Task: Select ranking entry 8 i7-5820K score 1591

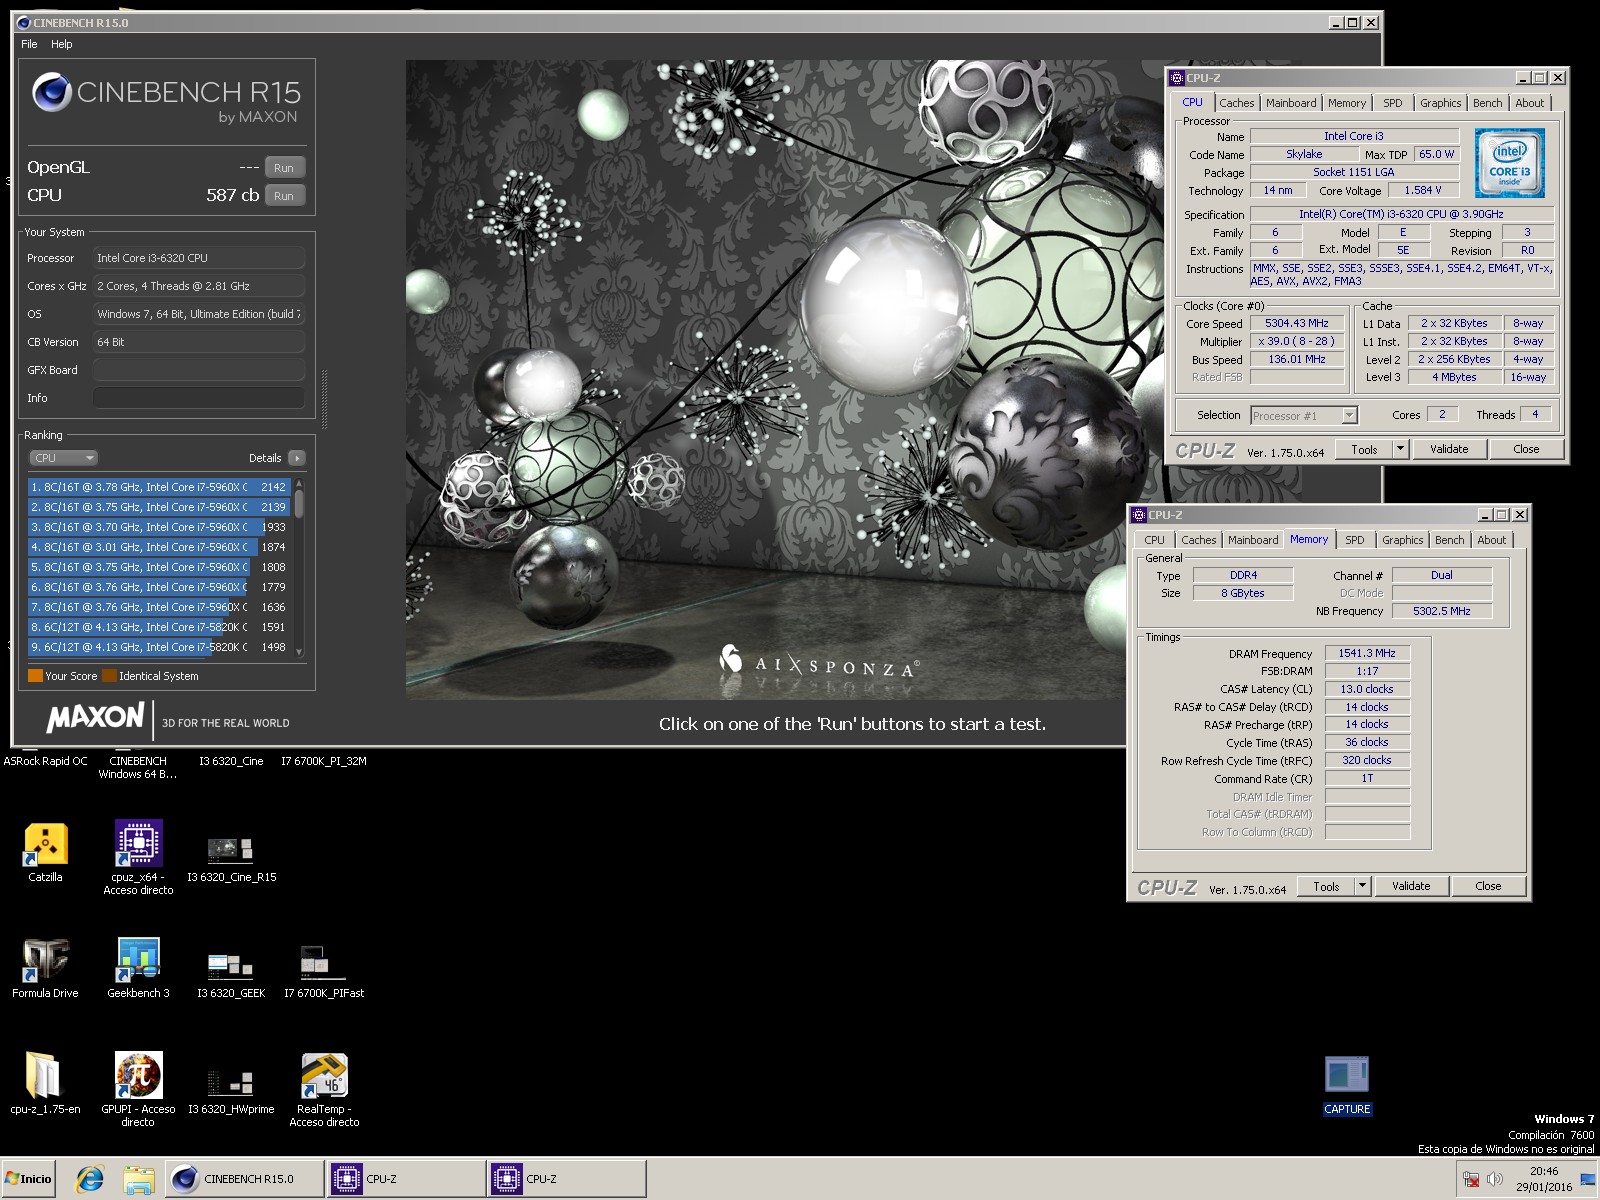Action: [x=159, y=627]
